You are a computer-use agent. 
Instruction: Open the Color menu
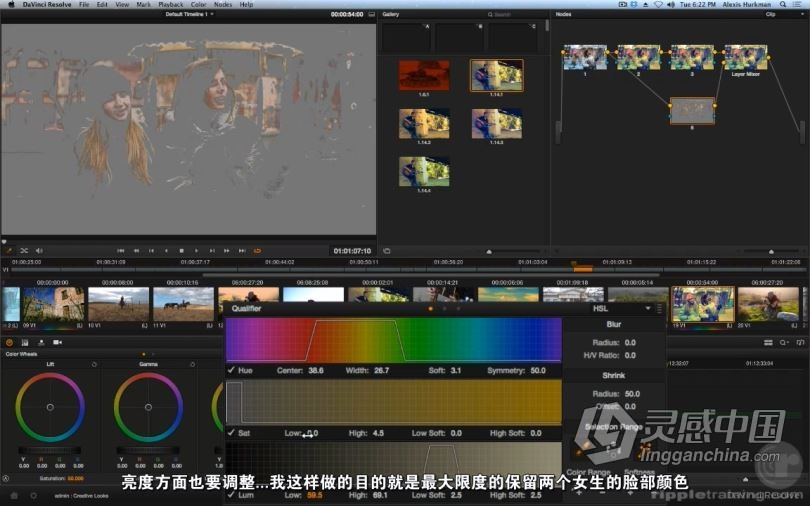click(x=198, y=4)
